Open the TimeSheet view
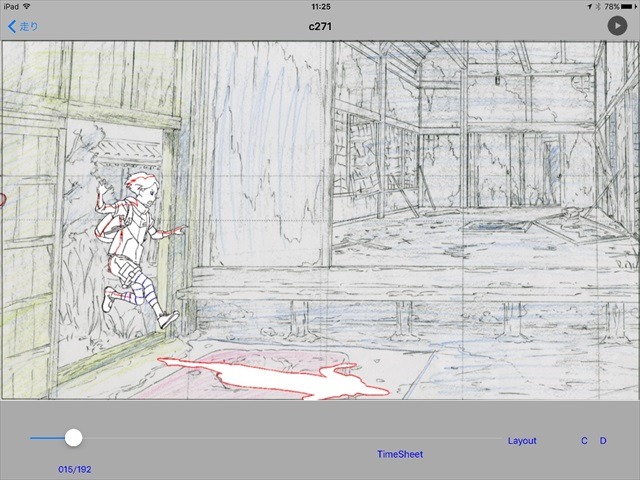This screenshot has height=480, width=640. [x=399, y=454]
